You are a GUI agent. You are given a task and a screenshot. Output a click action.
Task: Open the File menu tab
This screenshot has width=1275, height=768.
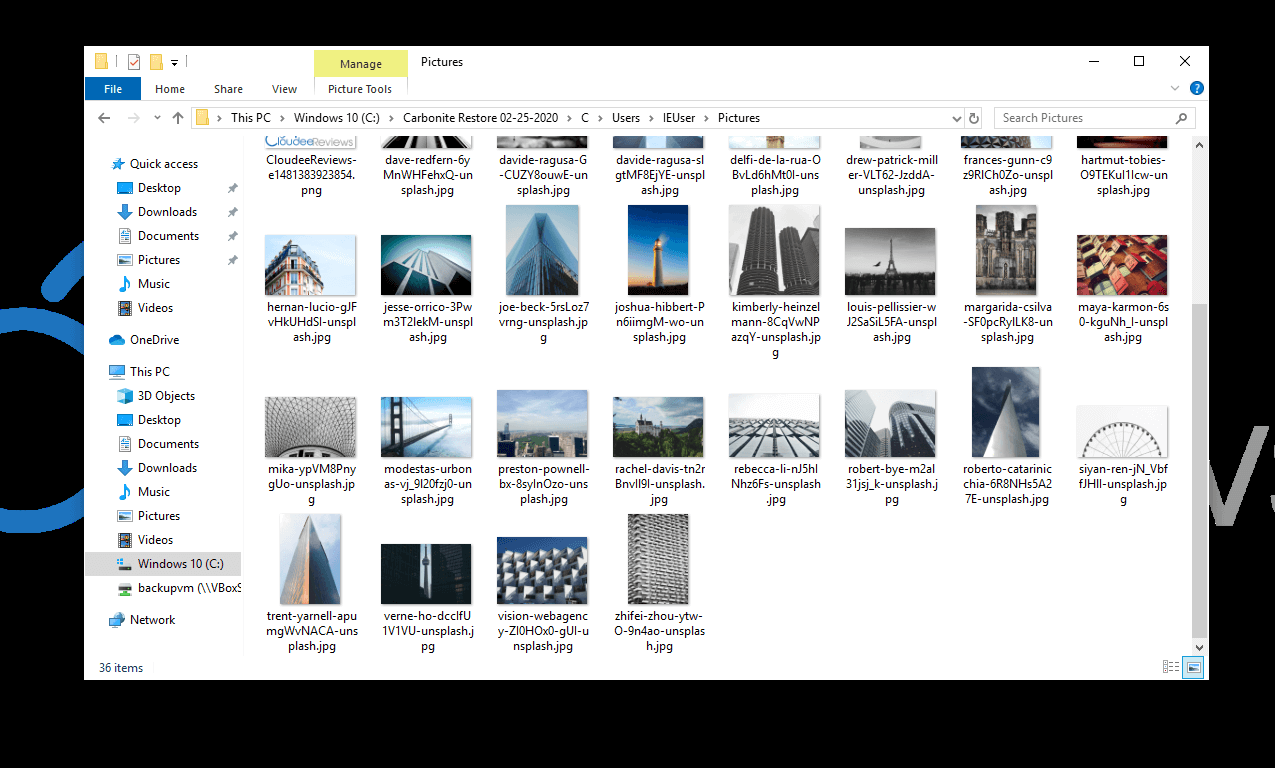tap(113, 89)
